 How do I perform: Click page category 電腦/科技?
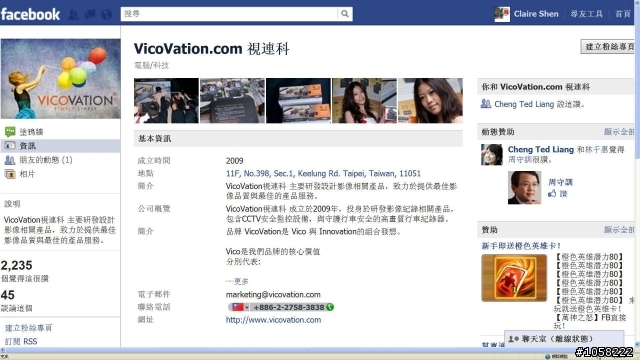[x=151, y=65]
